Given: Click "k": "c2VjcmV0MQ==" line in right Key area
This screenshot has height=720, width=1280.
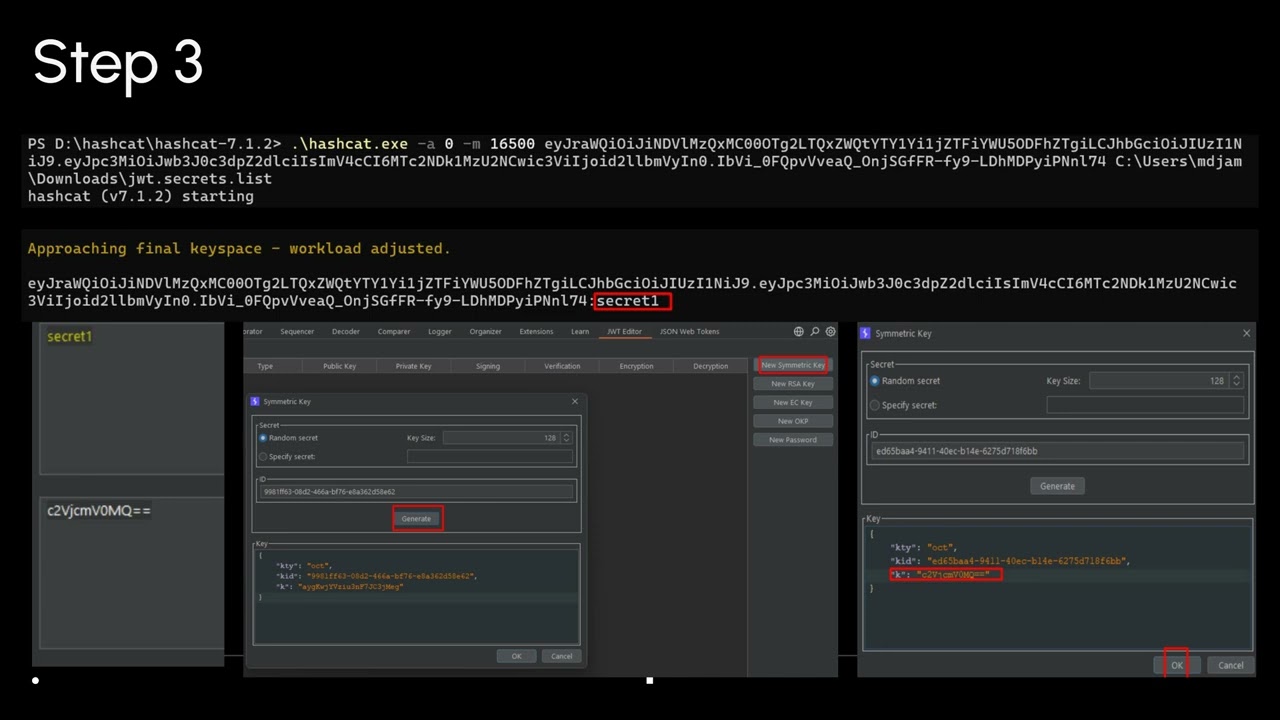Looking at the screenshot, I should [940, 574].
